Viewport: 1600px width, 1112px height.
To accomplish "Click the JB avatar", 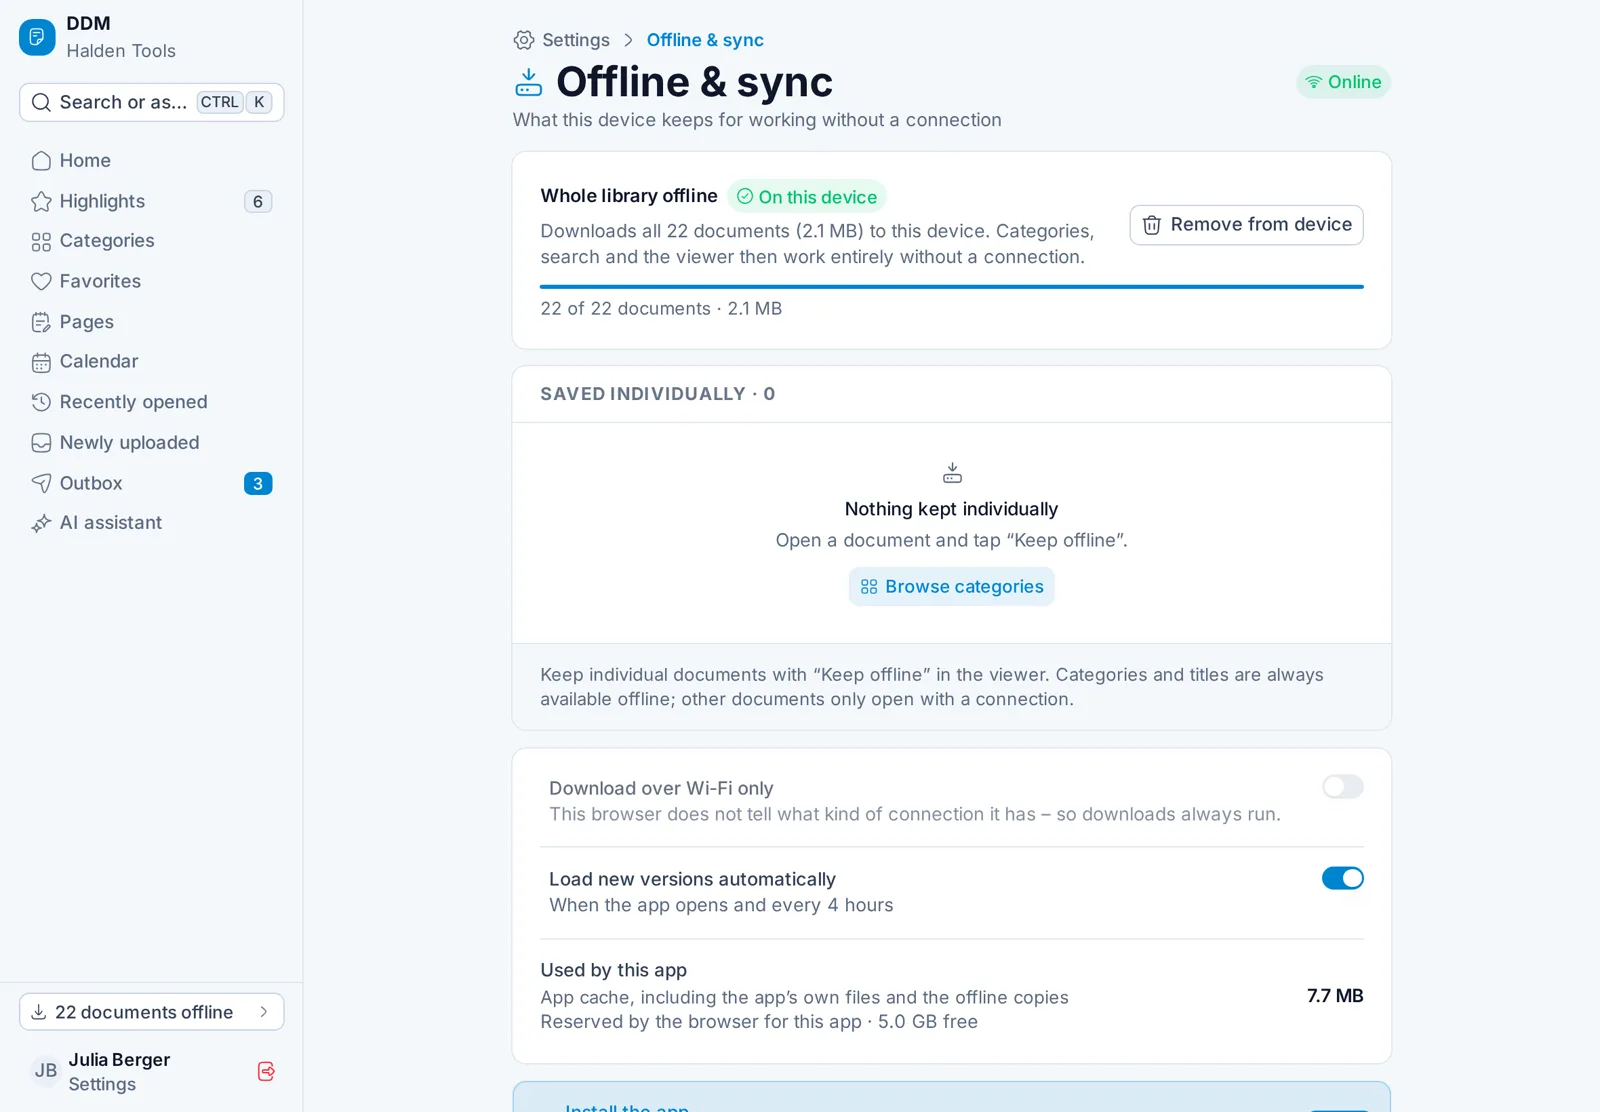I will pos(46,1071).
